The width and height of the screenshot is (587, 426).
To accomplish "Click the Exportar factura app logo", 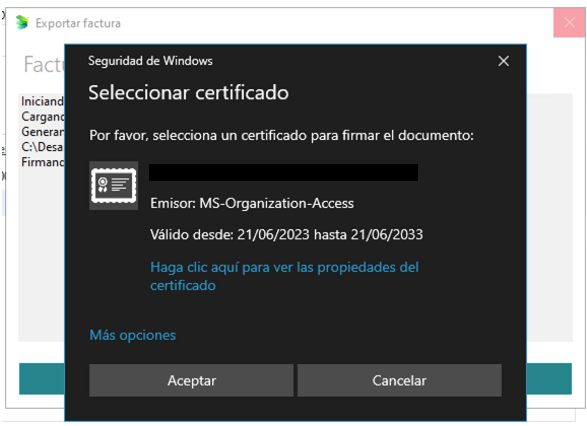I will [22, 23].
